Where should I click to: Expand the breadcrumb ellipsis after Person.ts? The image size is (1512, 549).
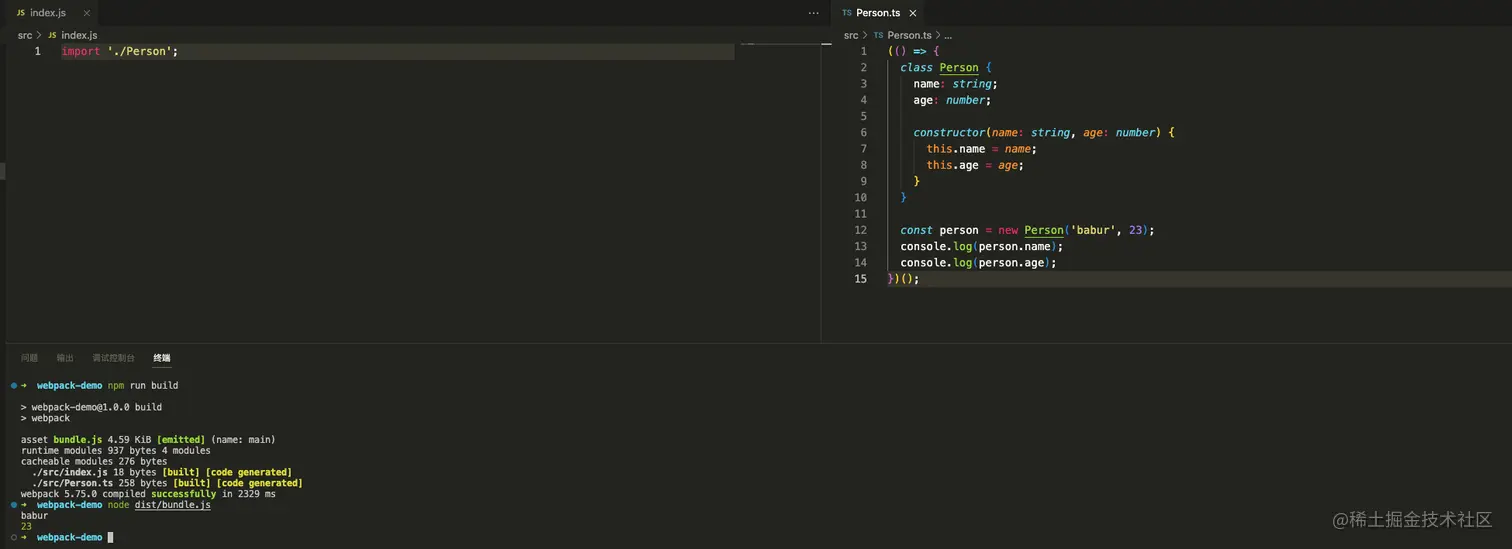click(948, 35)
